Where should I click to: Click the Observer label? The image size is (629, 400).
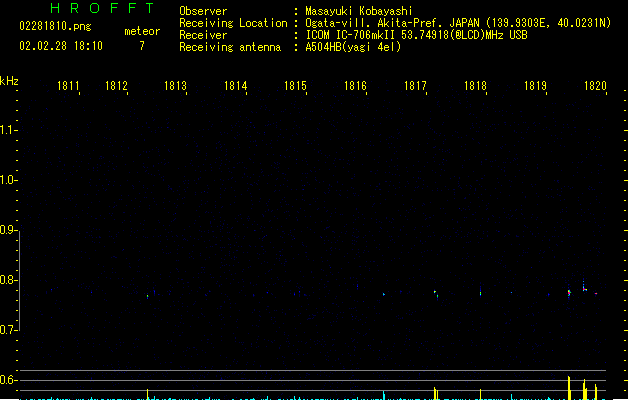(203, 11)
